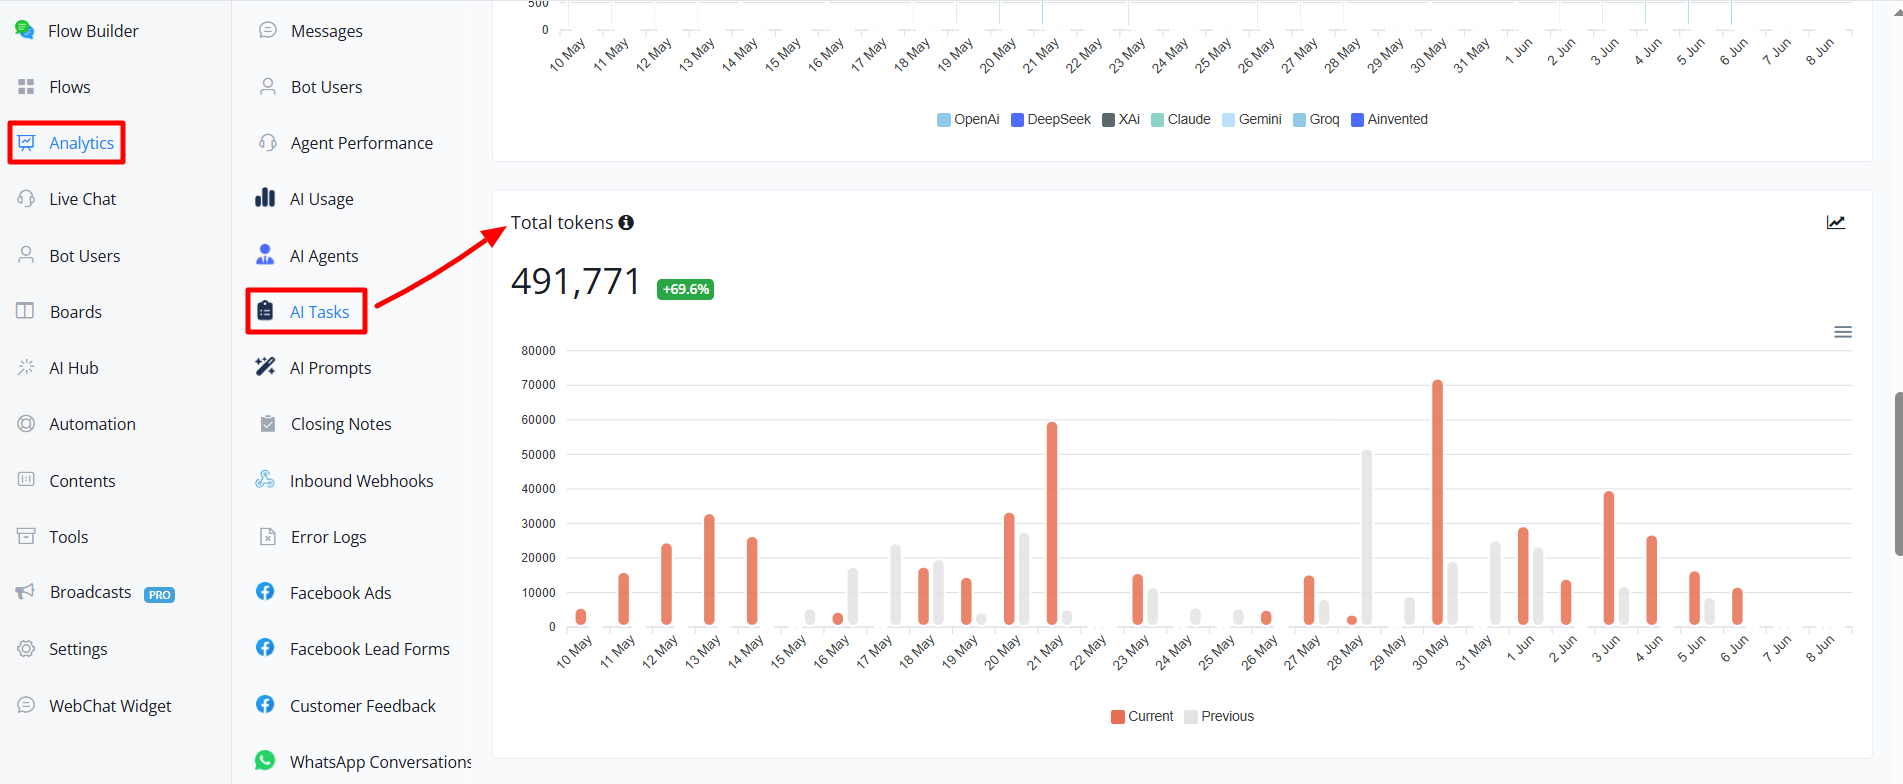
Task: Click the page vertical scrollbar
Action: coord(1898,474)
